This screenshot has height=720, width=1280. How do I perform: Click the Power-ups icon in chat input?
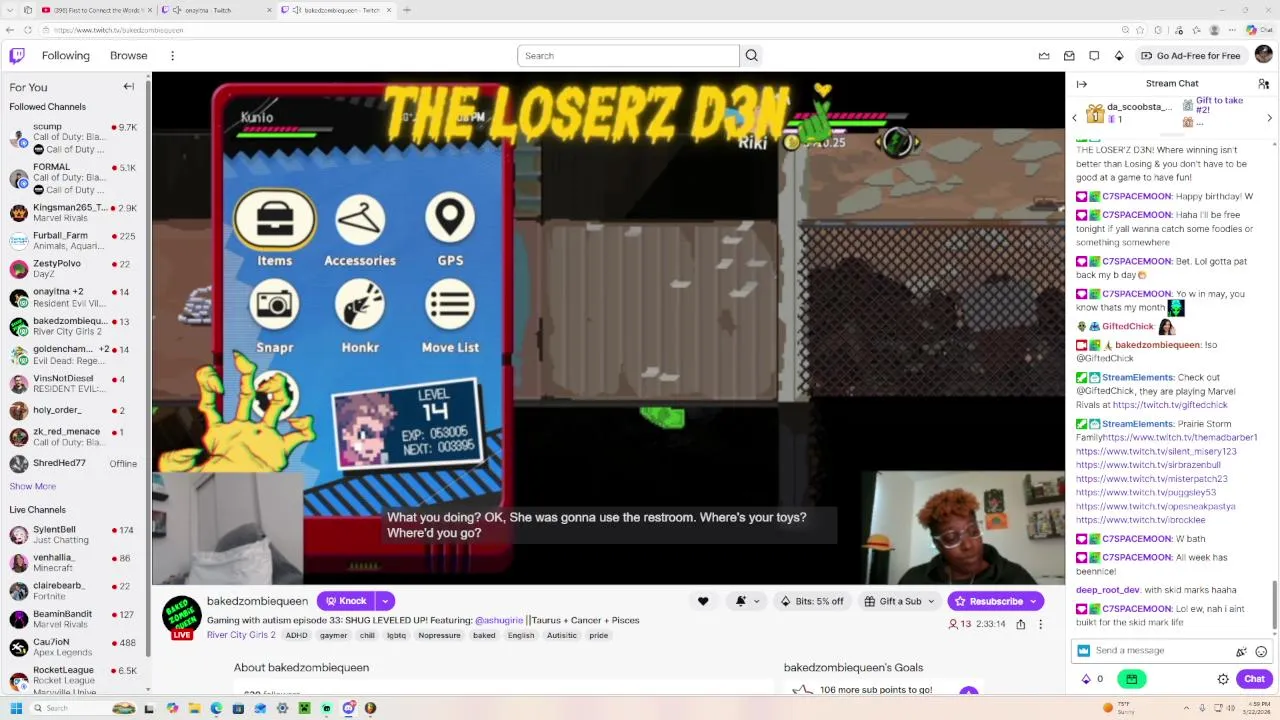tap(1241, 651)
